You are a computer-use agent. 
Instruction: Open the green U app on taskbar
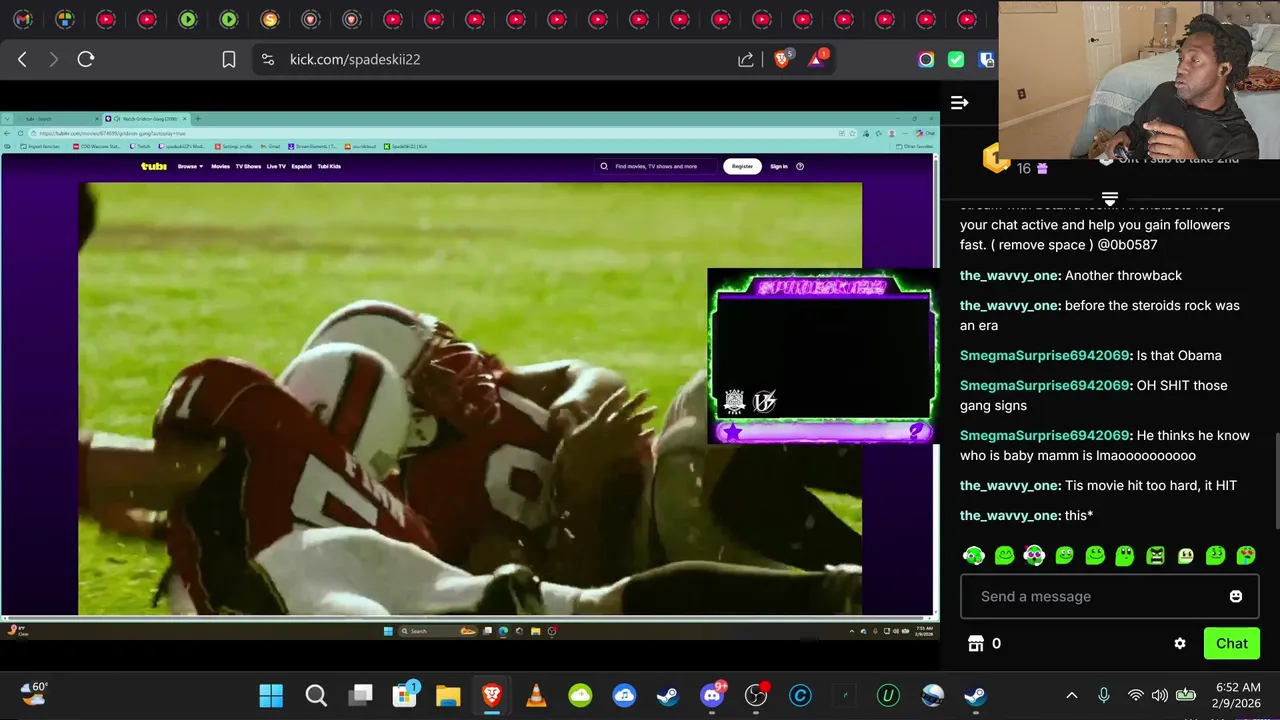tap(888, 695)
